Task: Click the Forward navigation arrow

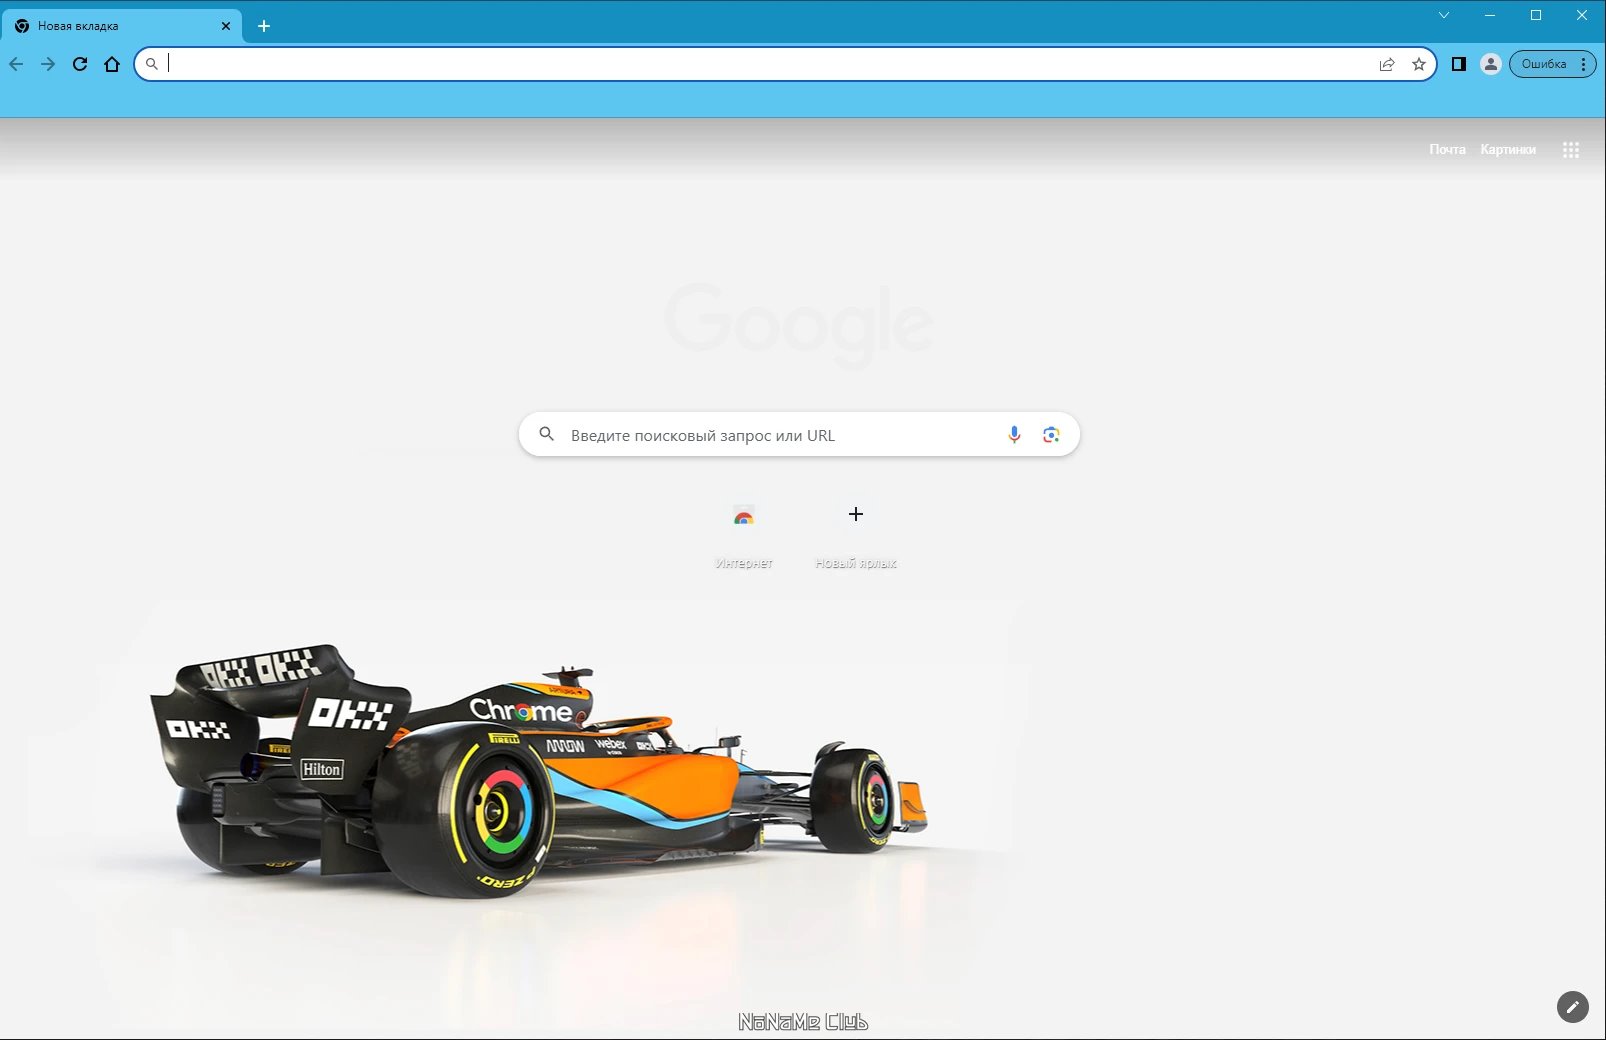Action: pyautogui.click(x=48, y=64)
